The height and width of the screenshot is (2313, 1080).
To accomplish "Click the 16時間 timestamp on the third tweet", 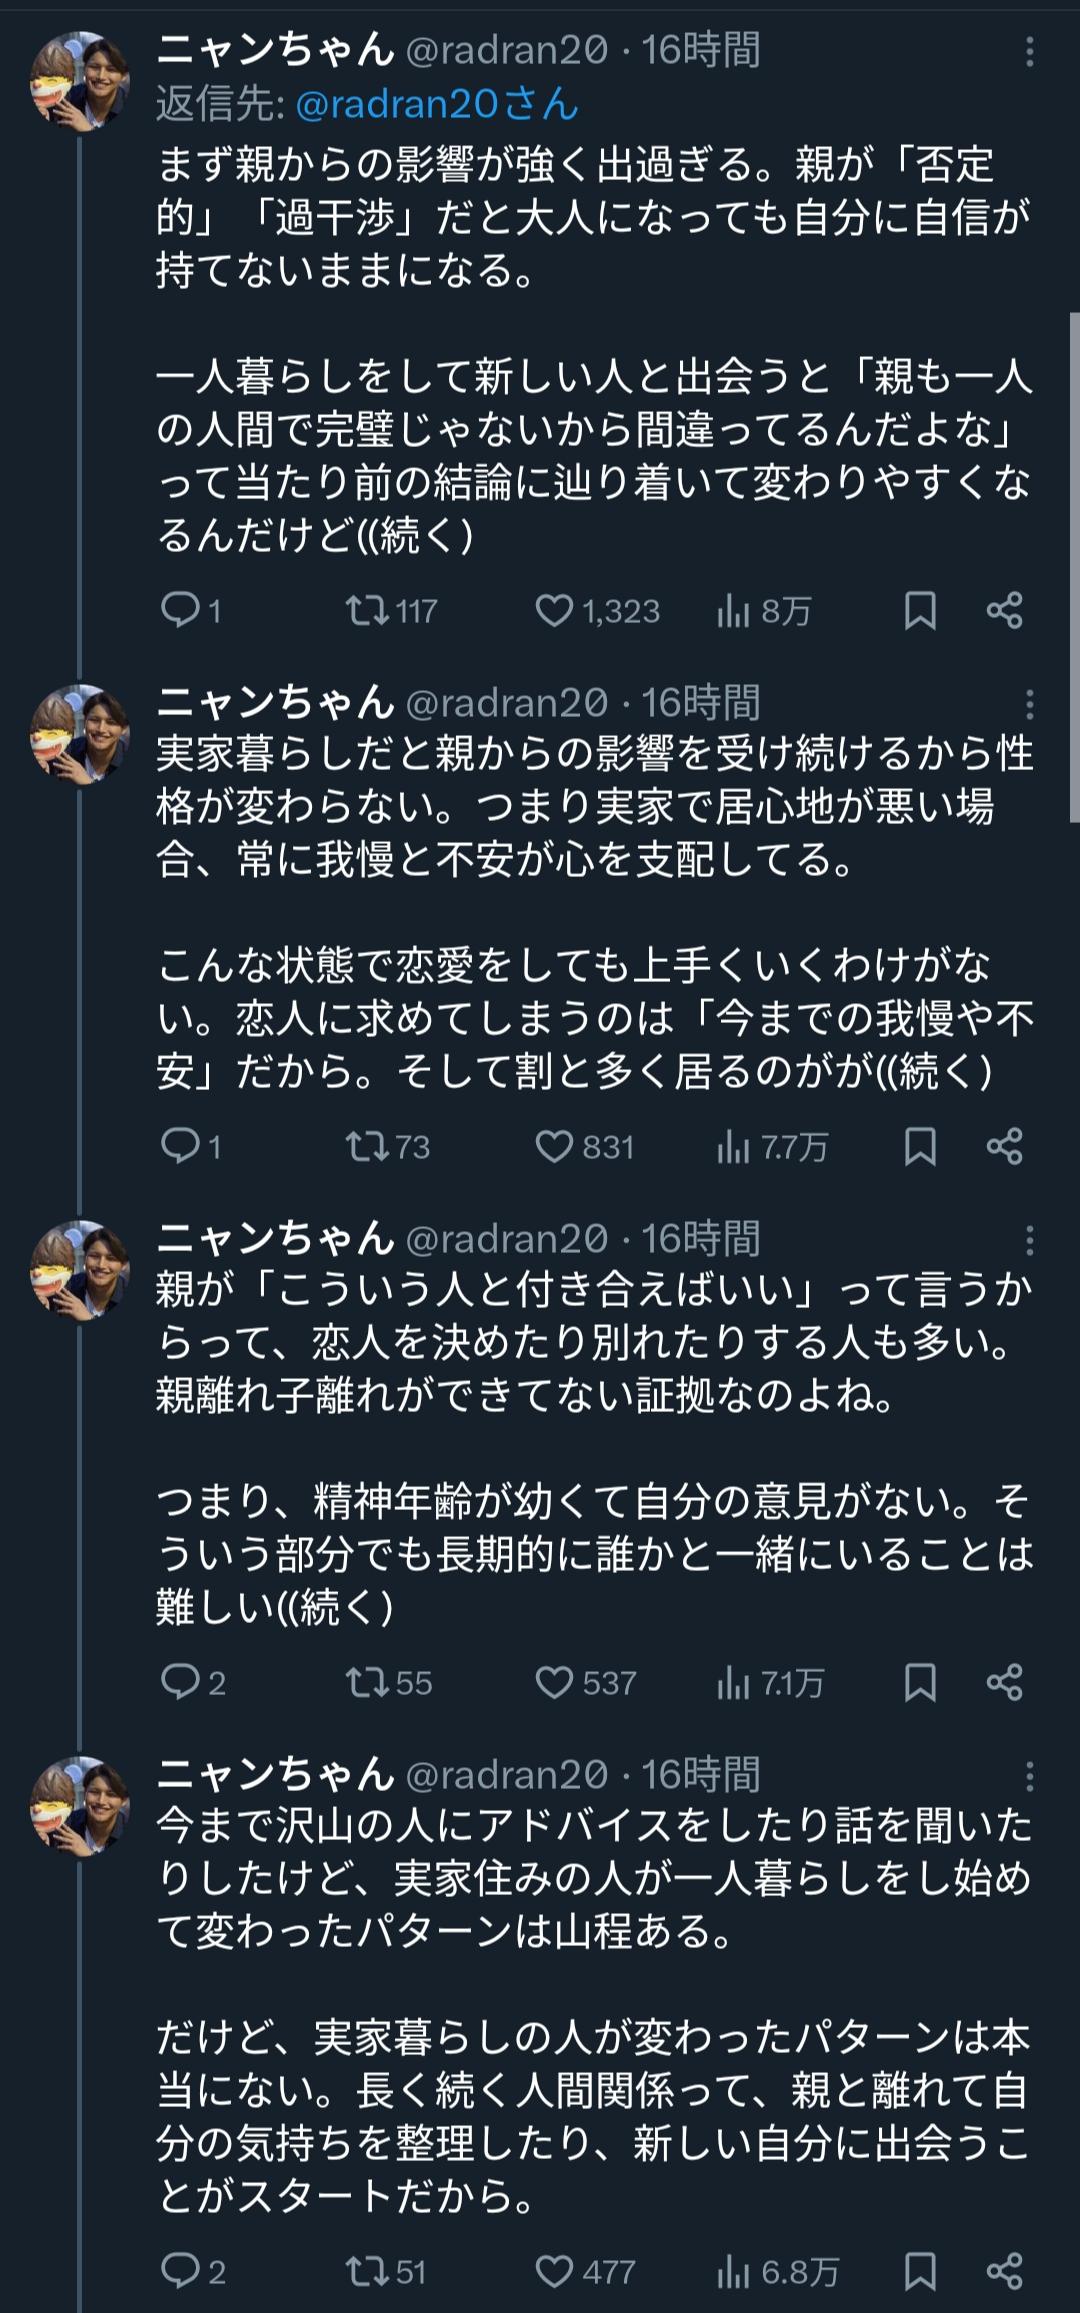I will pos(700,1239).
